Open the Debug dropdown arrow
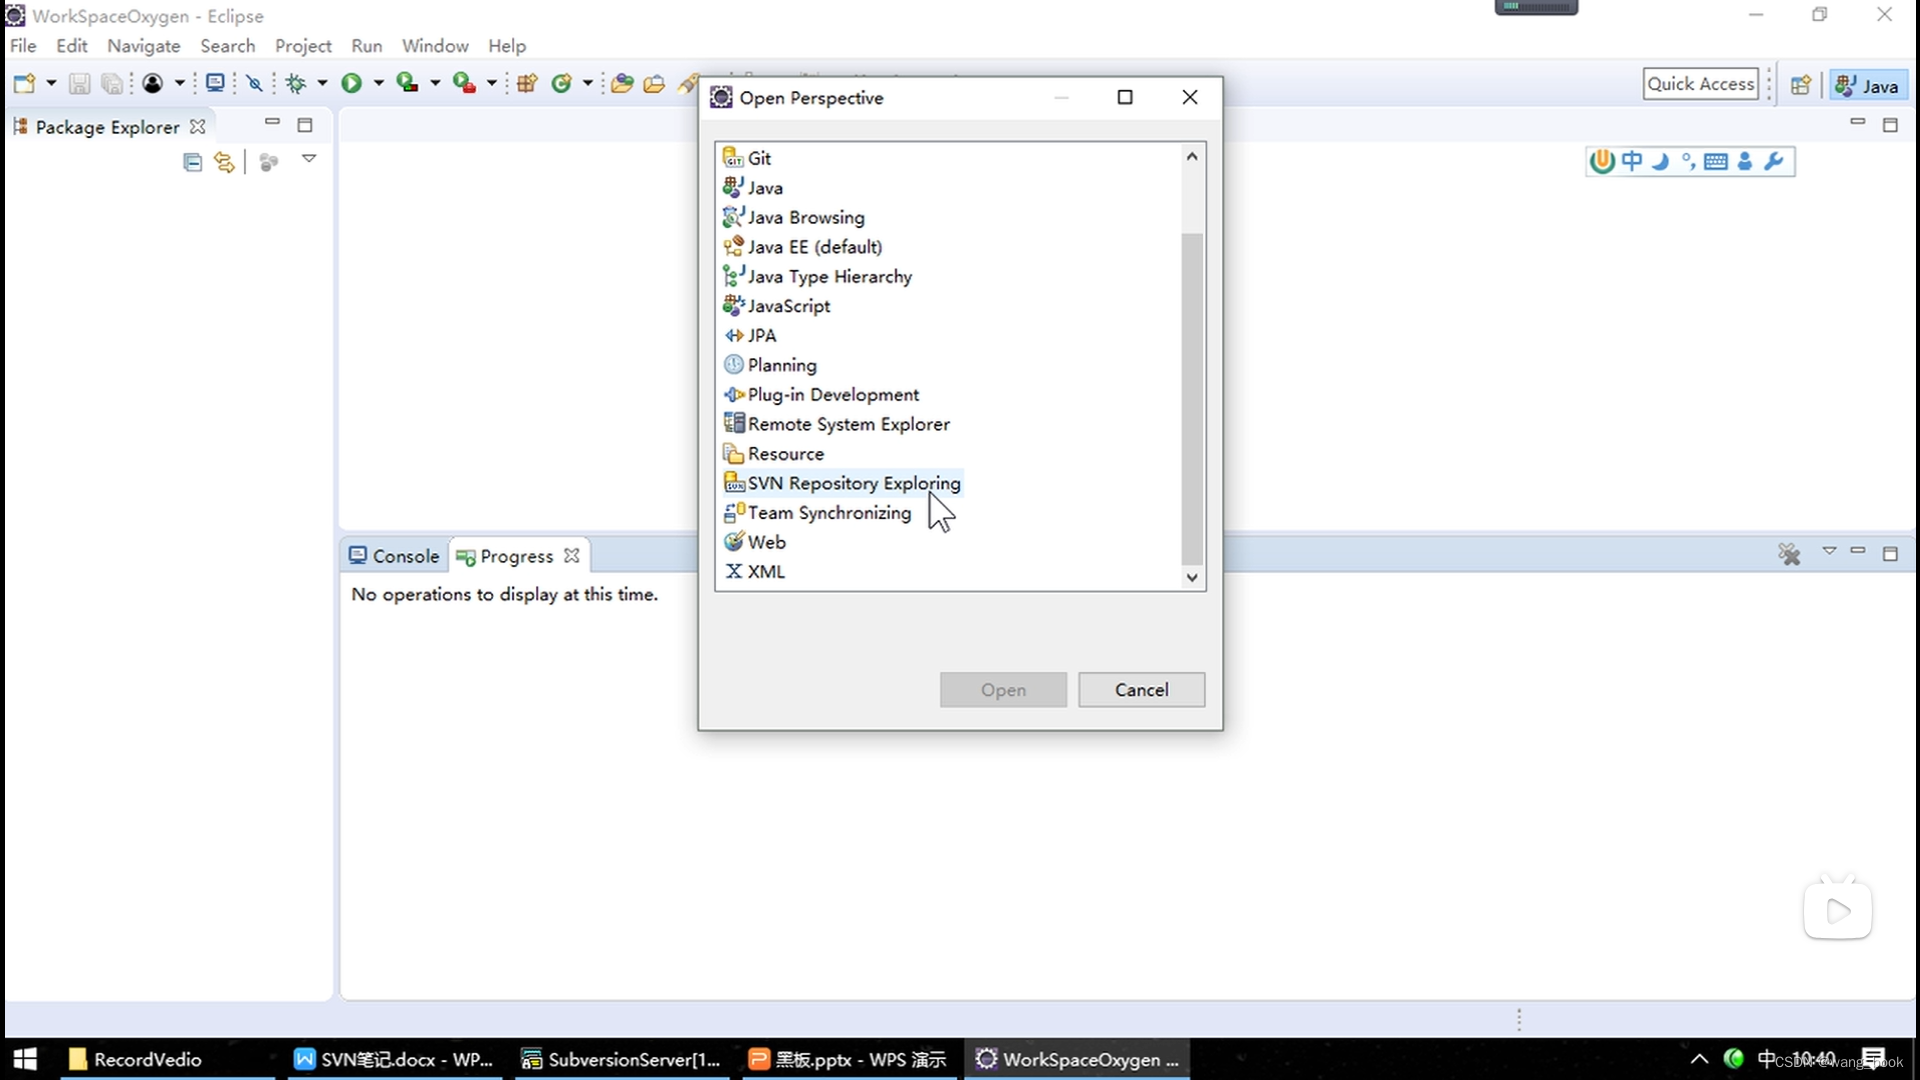 322,84
